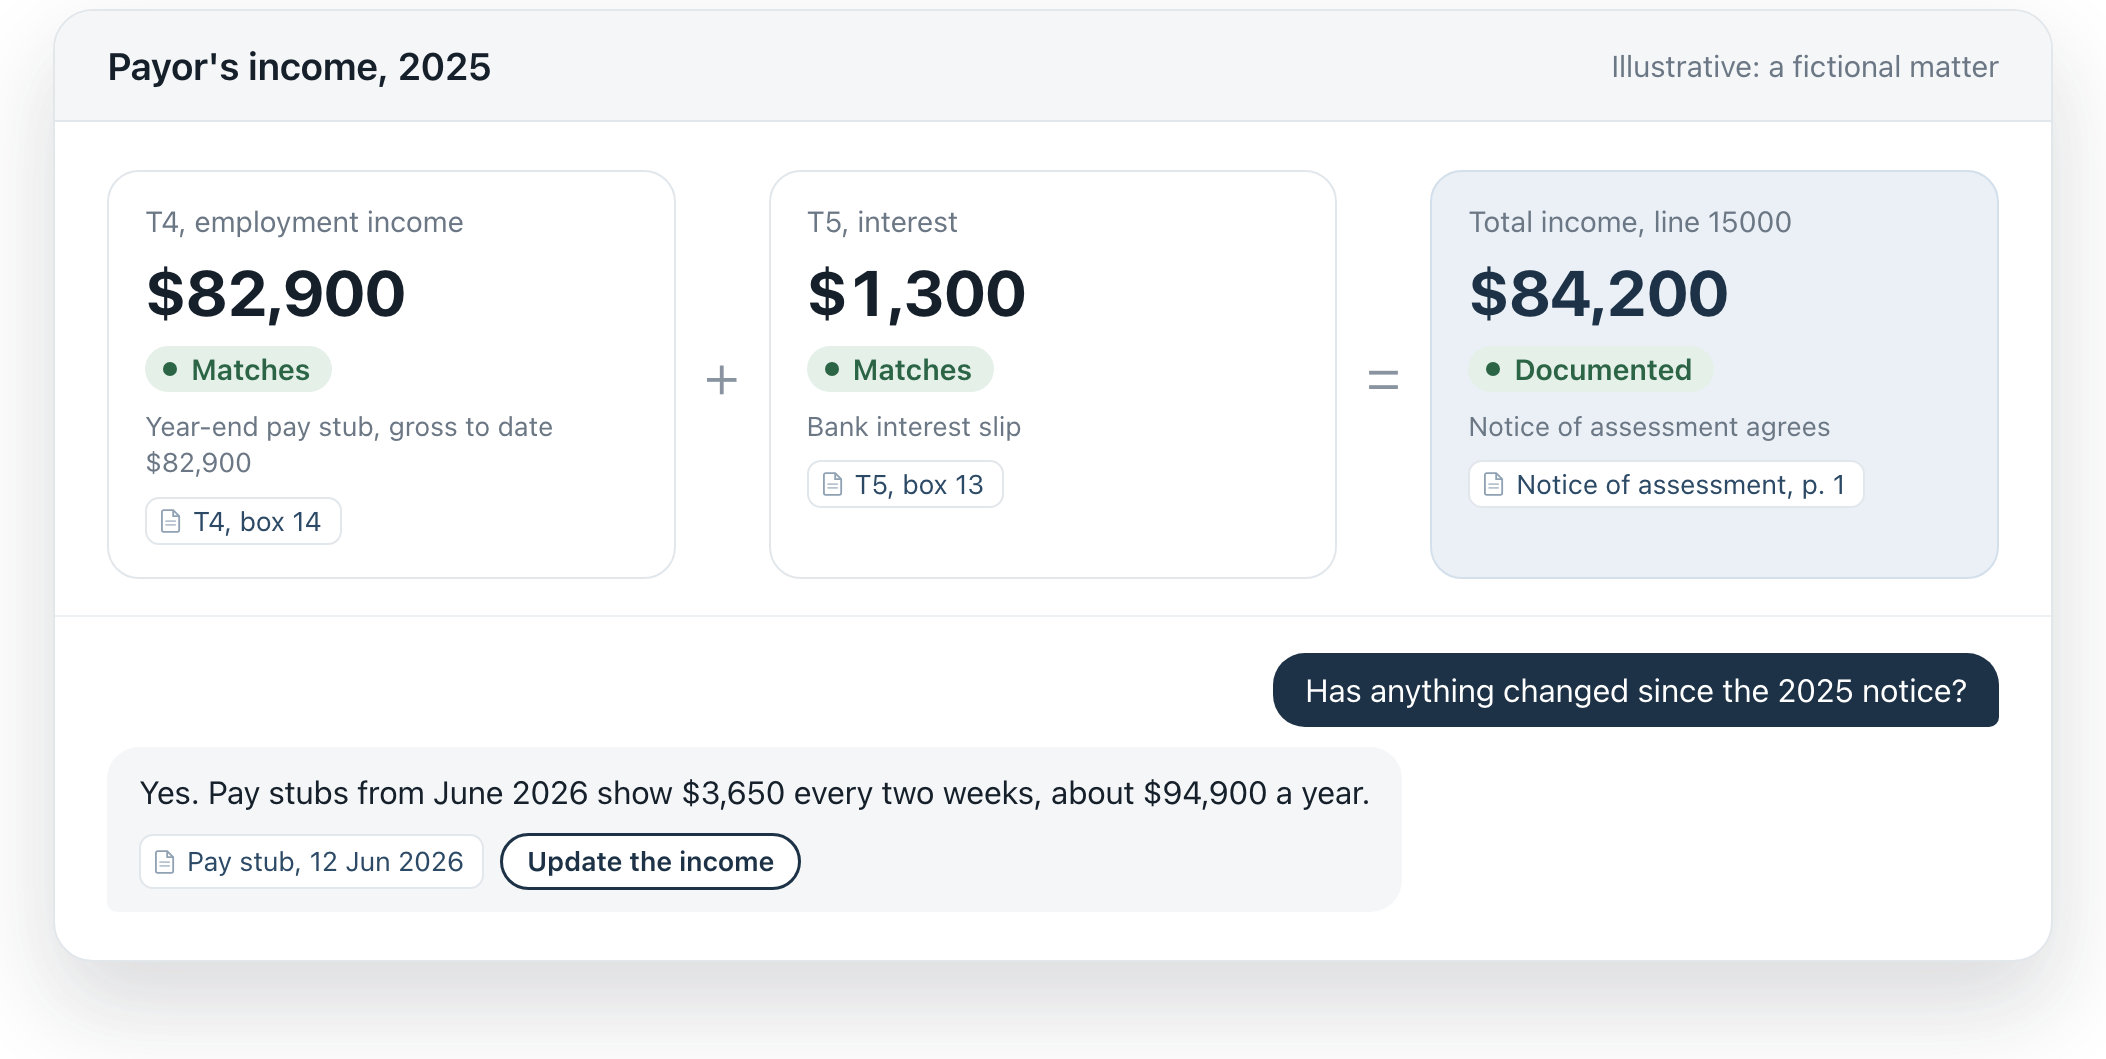Select the $82,900 employment income amount

coord(276,294)
